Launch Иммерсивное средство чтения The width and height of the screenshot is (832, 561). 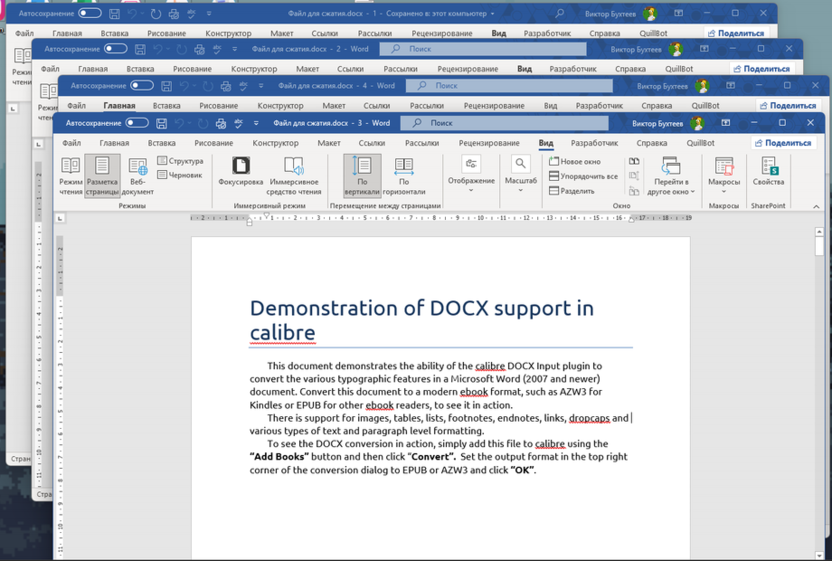pyautogui.click(x=294, y=175)
